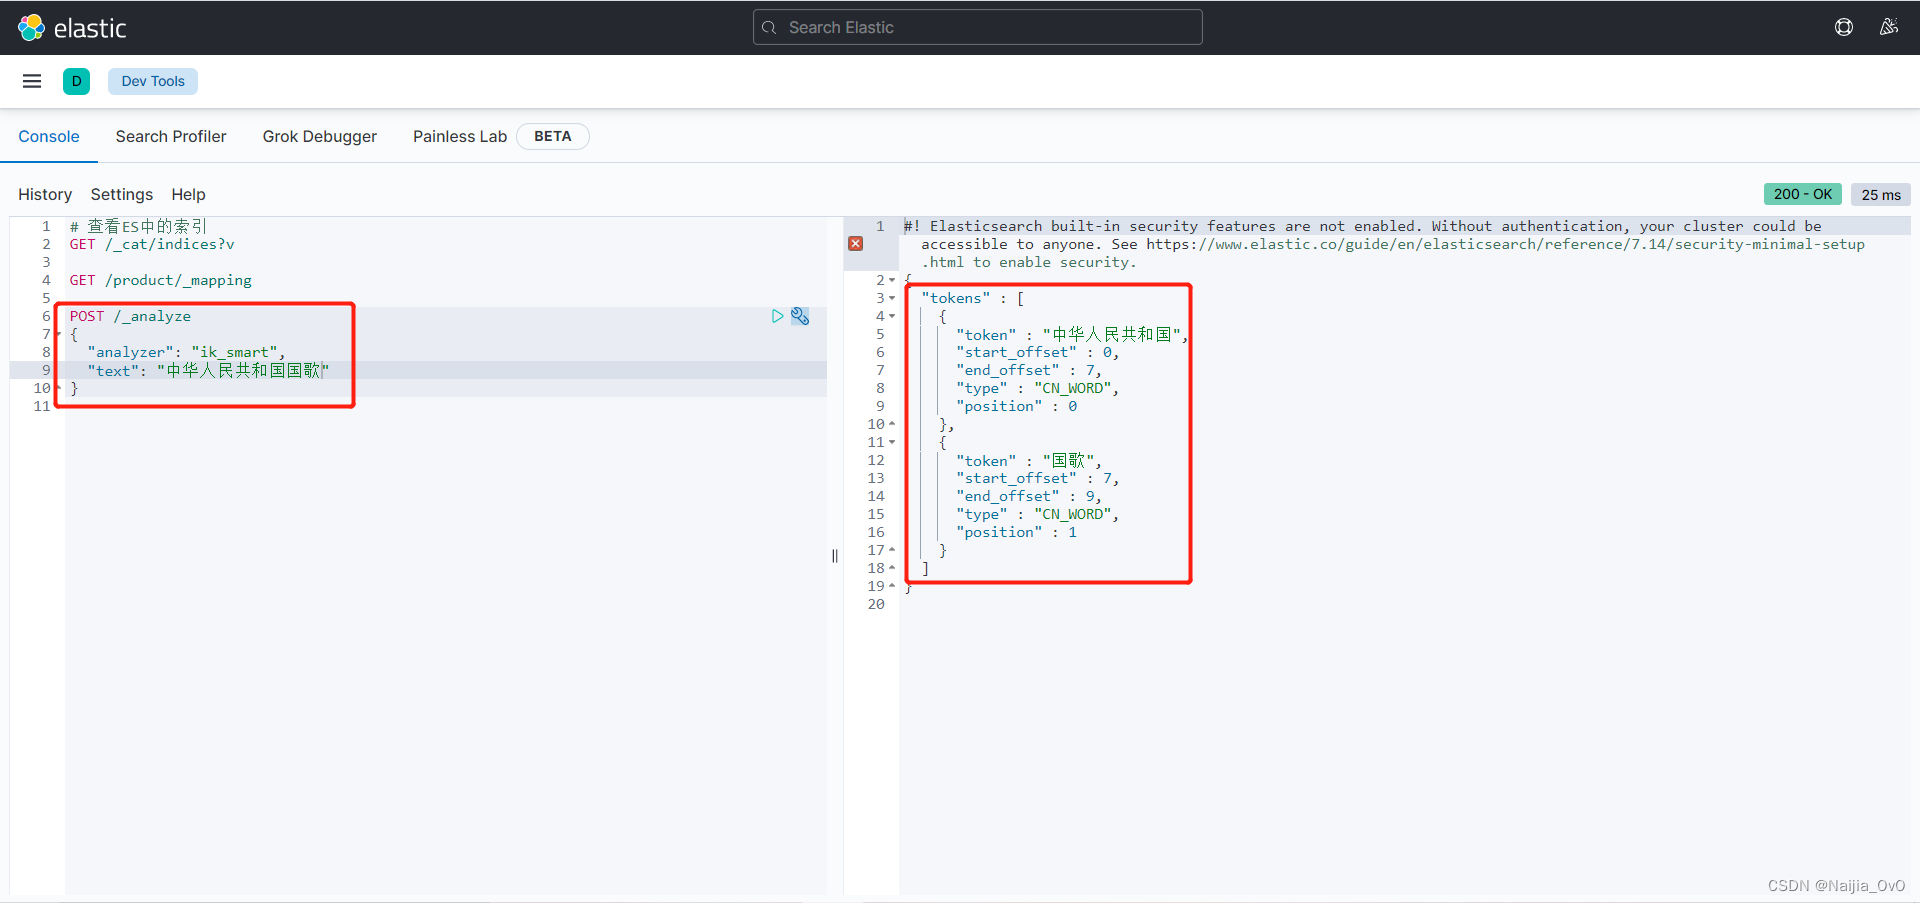This screenshot has width=1920, height=903.
Task: Click the POST /_analyze request line
Action: (x=130, y=316)
